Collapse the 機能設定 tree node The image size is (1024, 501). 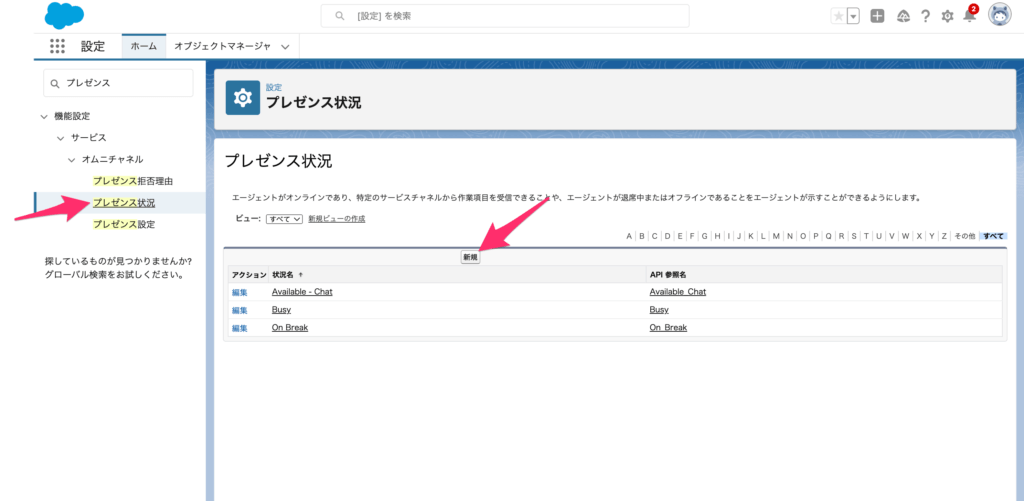44,117
